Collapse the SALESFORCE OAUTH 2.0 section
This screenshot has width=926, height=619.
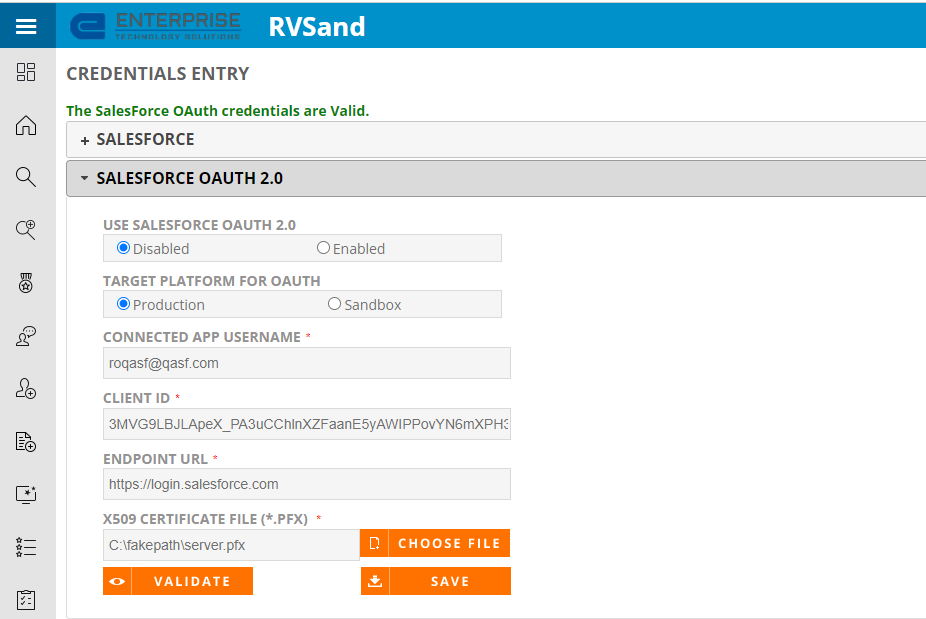(496, 178)
